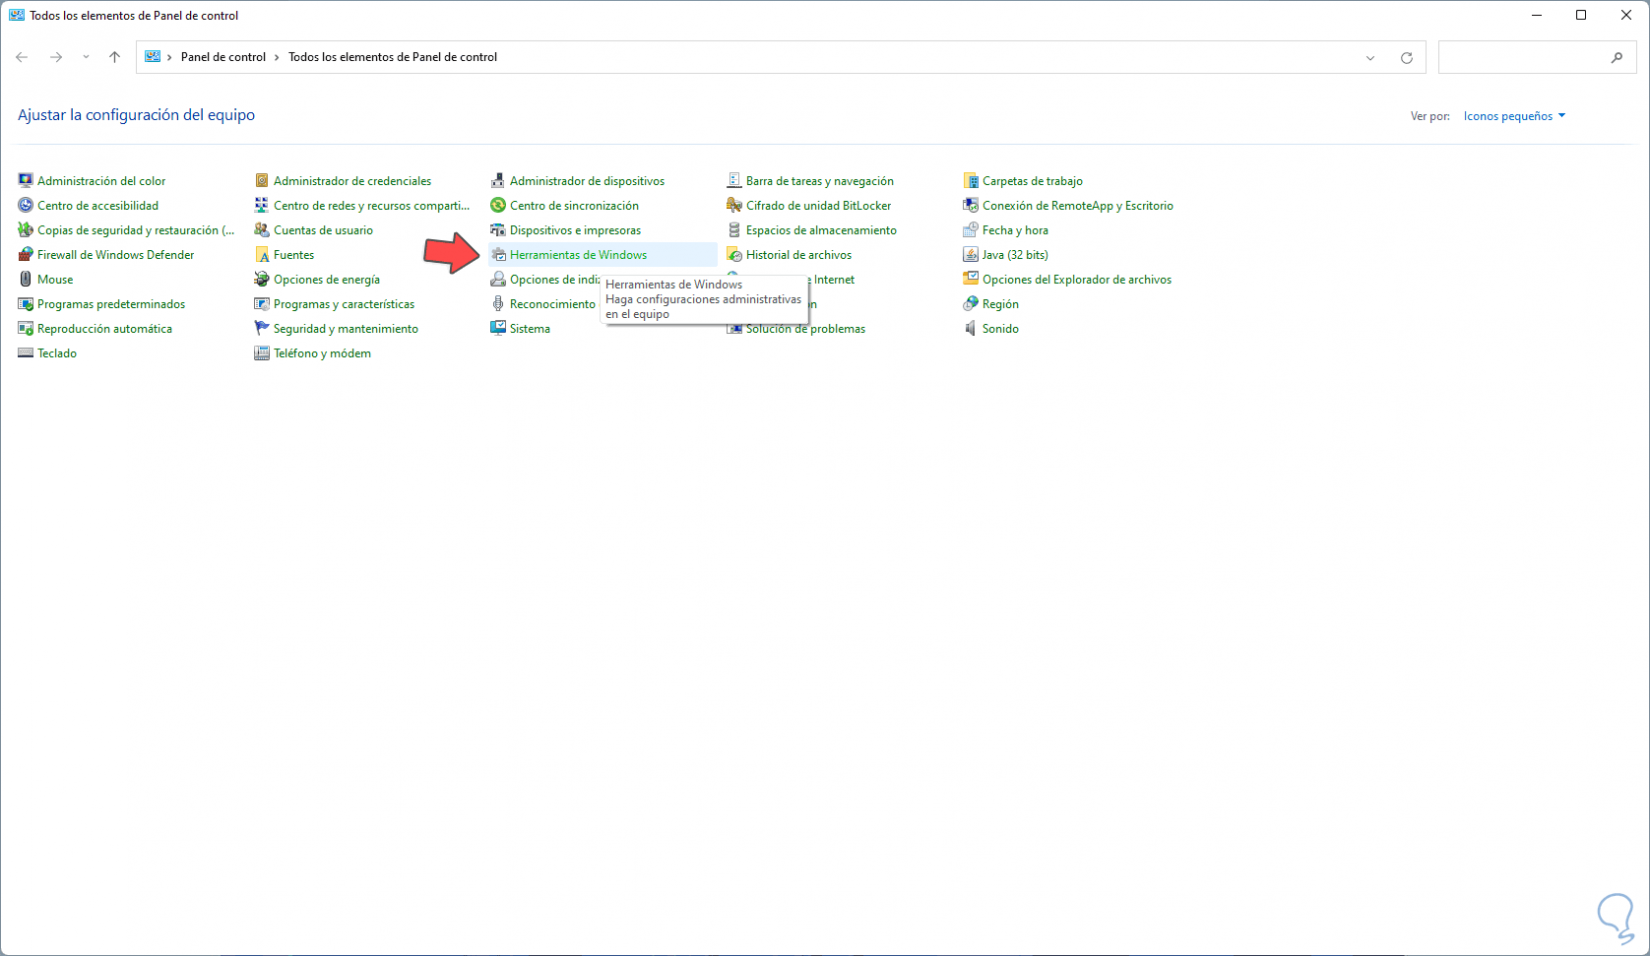Open the Centro de sincronización icon
This screenshot has height=956, width=1650.
point(498,205)
